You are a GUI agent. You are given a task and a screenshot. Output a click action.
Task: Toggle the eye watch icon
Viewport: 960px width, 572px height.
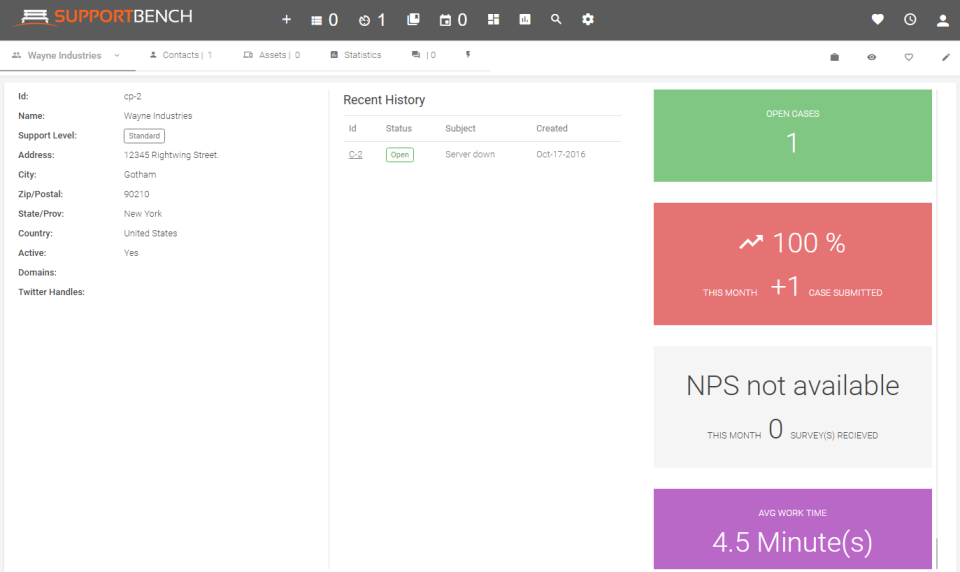point(871,57)
